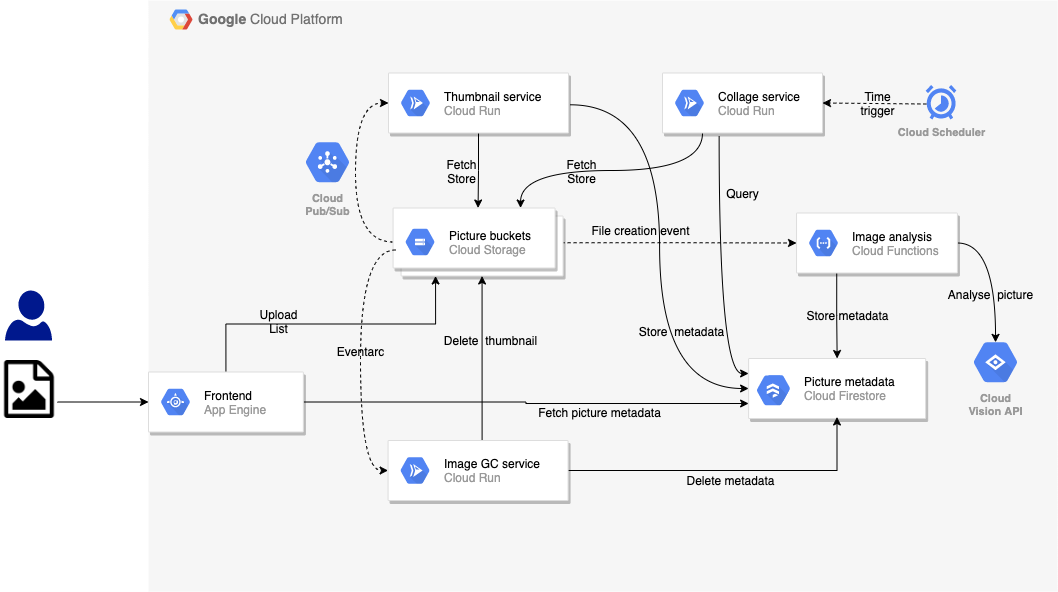Select the Cloud Vision API icon

[995, 362]
